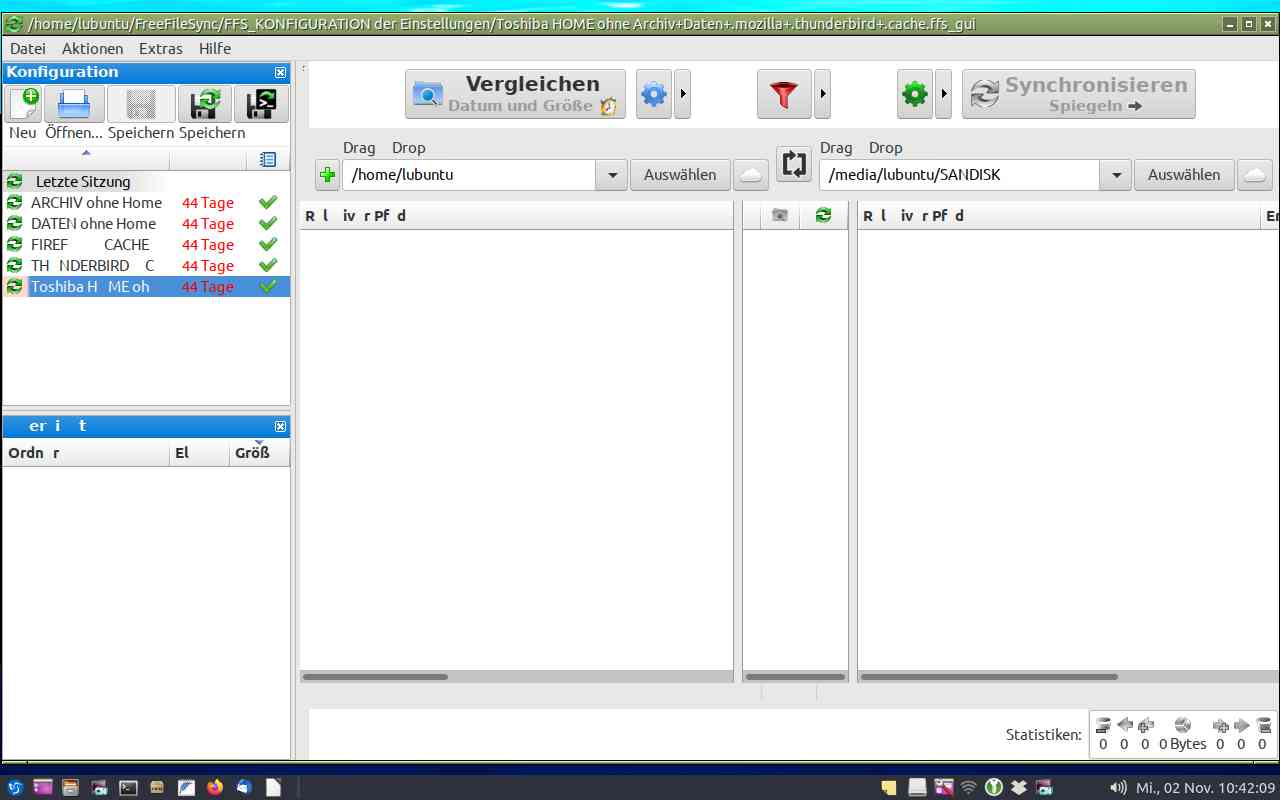
Task: Click the El column header
Action: tap(200, 453)
